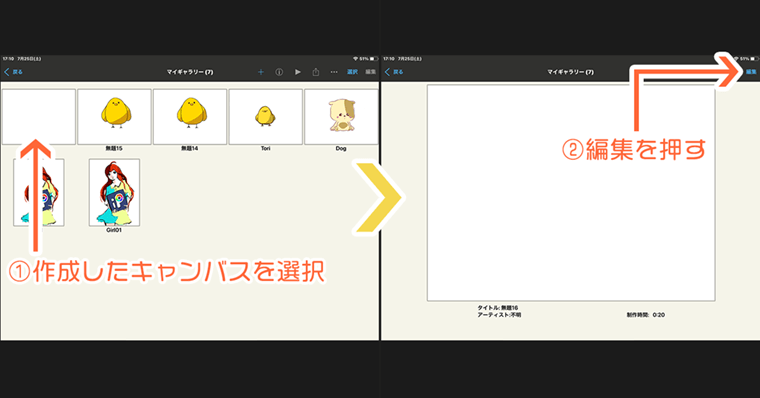Click the 無題15 caption text

click(x=114, y=148)
